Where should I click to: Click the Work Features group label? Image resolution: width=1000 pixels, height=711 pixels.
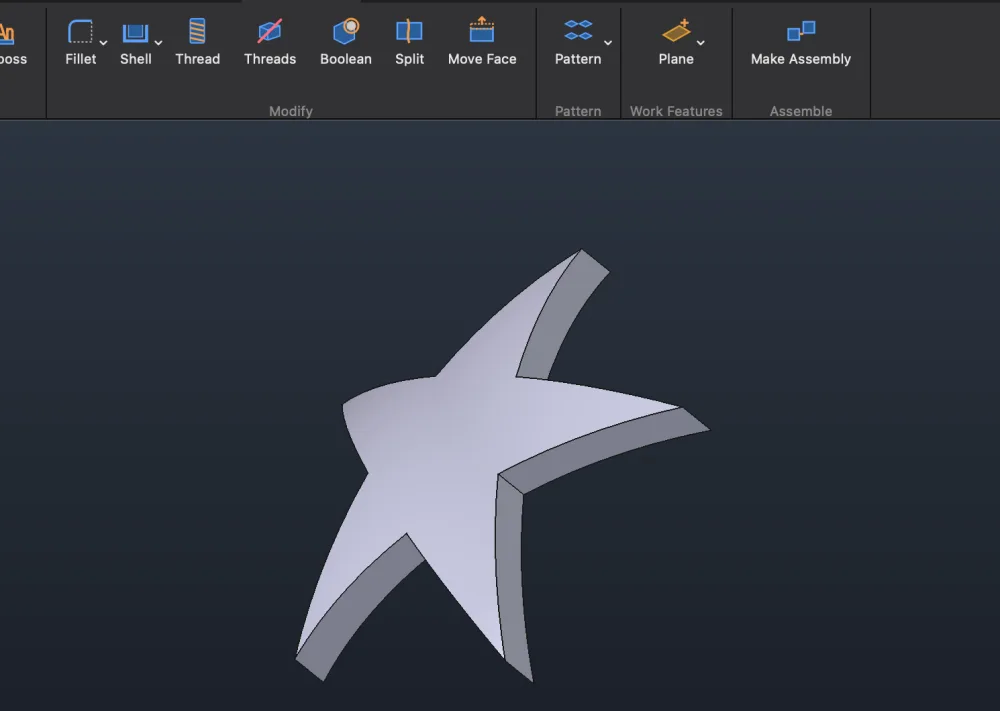pos(676,111)
